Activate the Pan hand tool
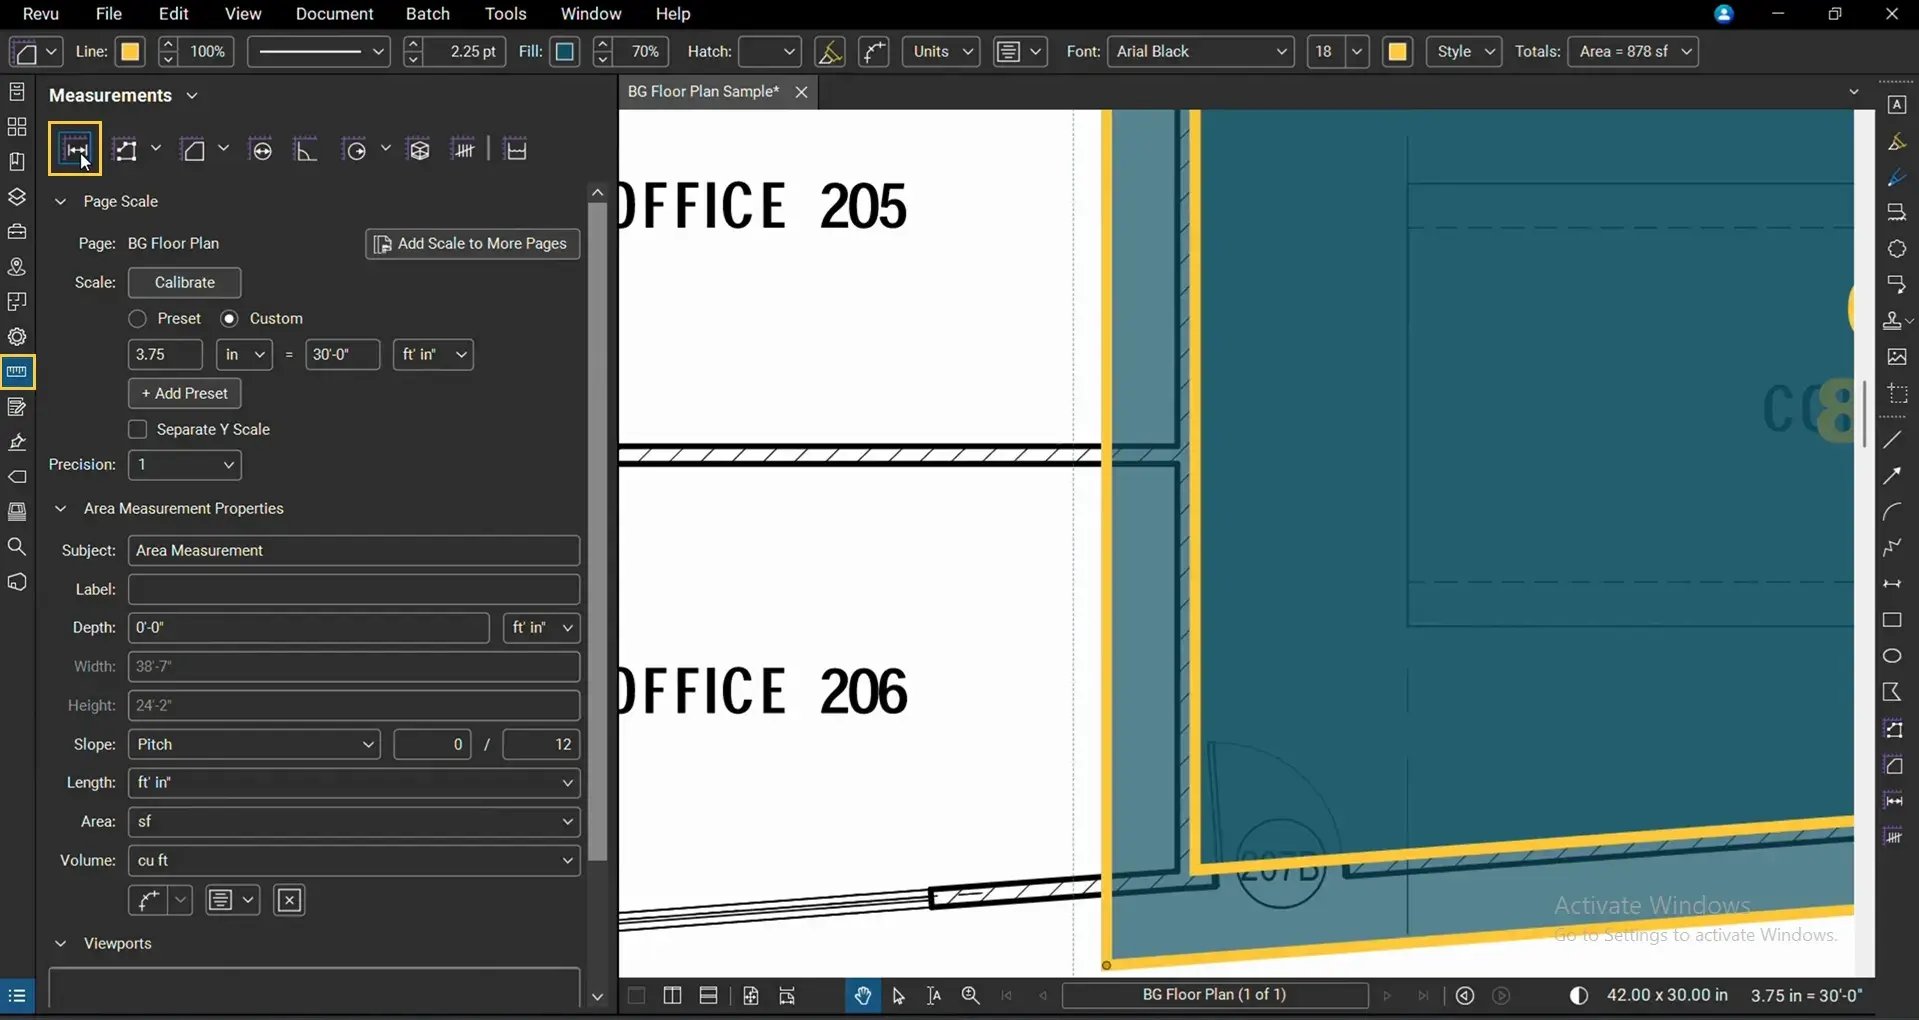The height and width of the screenshot is (1020, 1919). click(x=863, y=996)
